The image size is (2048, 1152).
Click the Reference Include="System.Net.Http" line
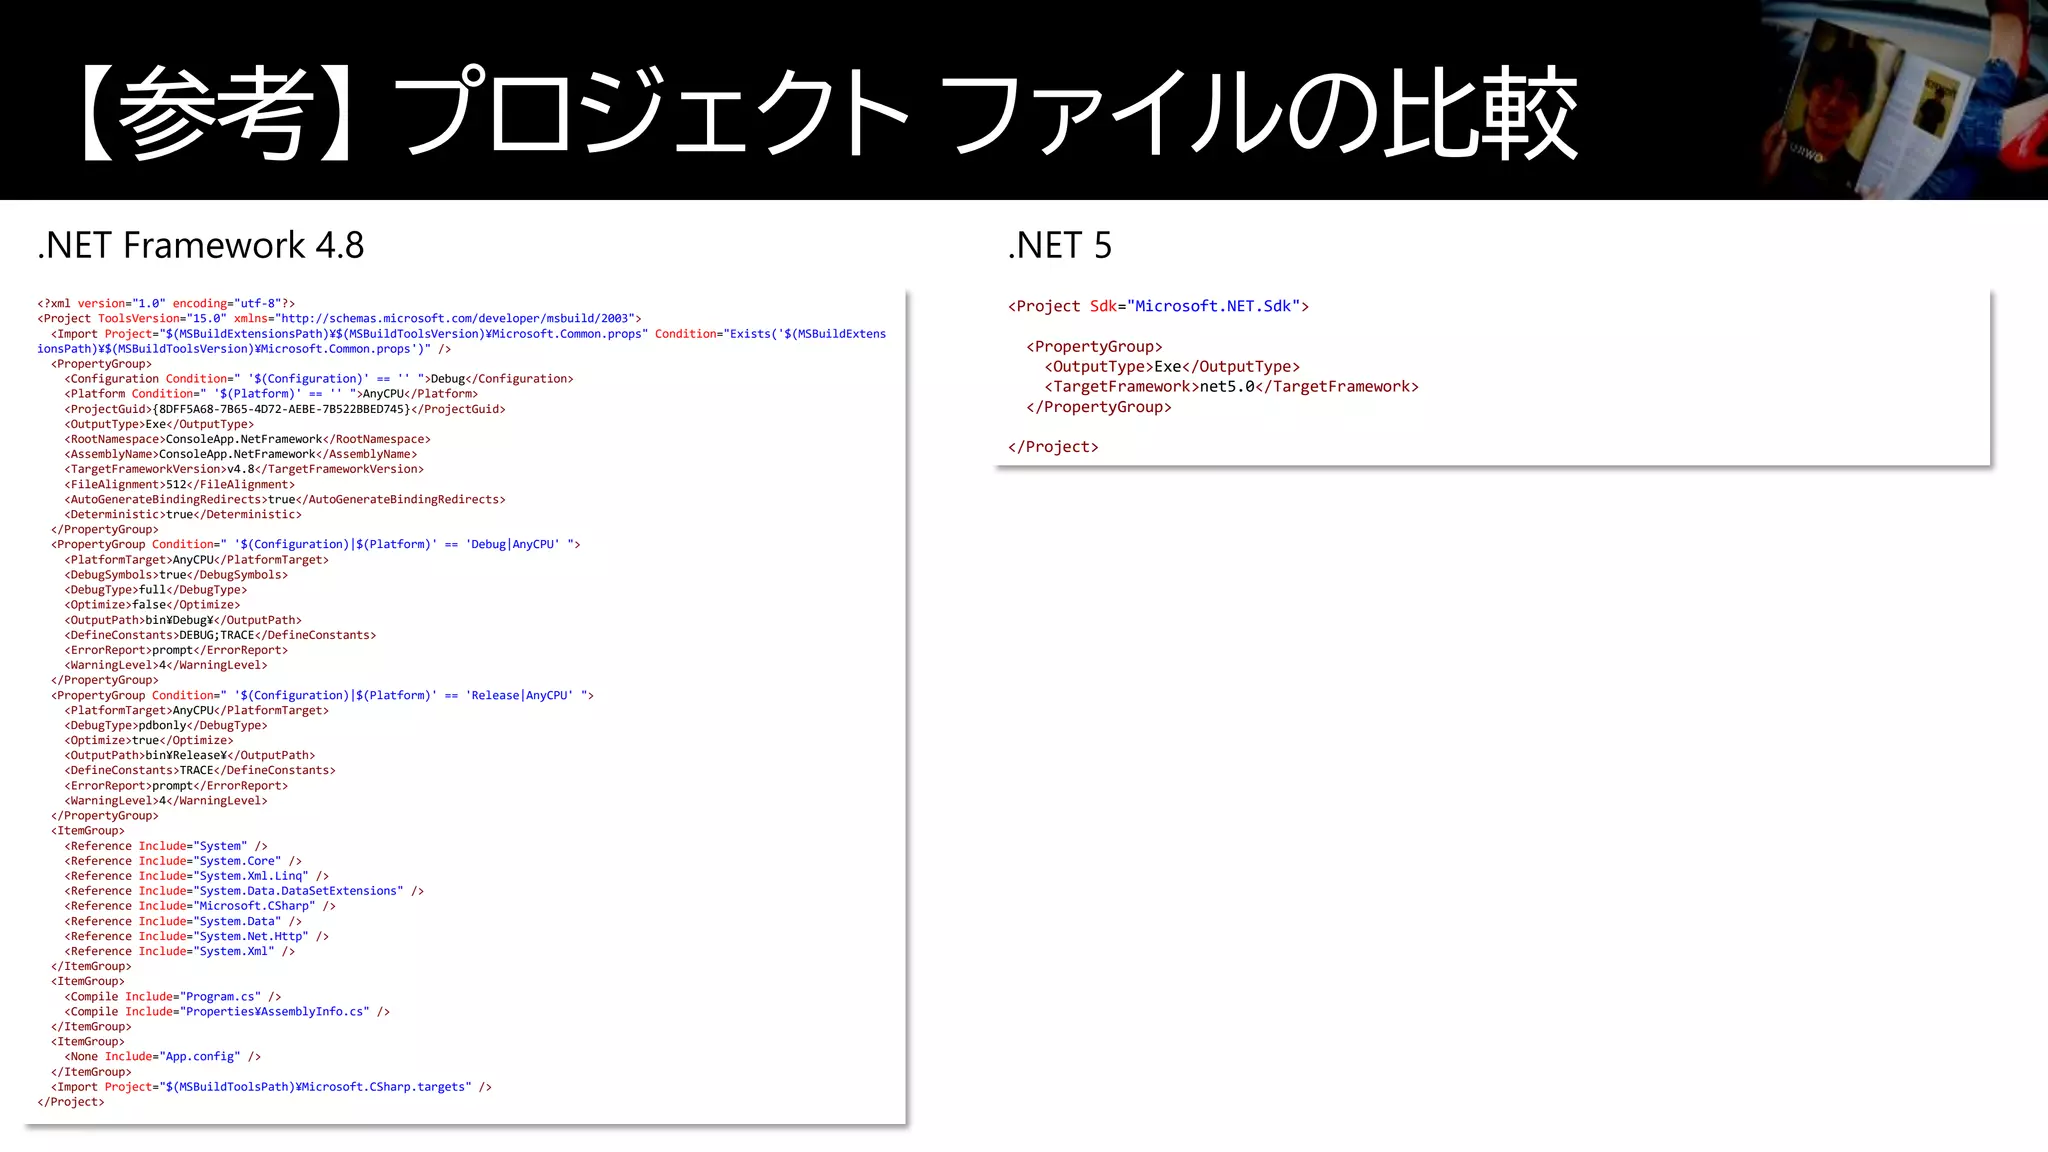pos(197,936)
